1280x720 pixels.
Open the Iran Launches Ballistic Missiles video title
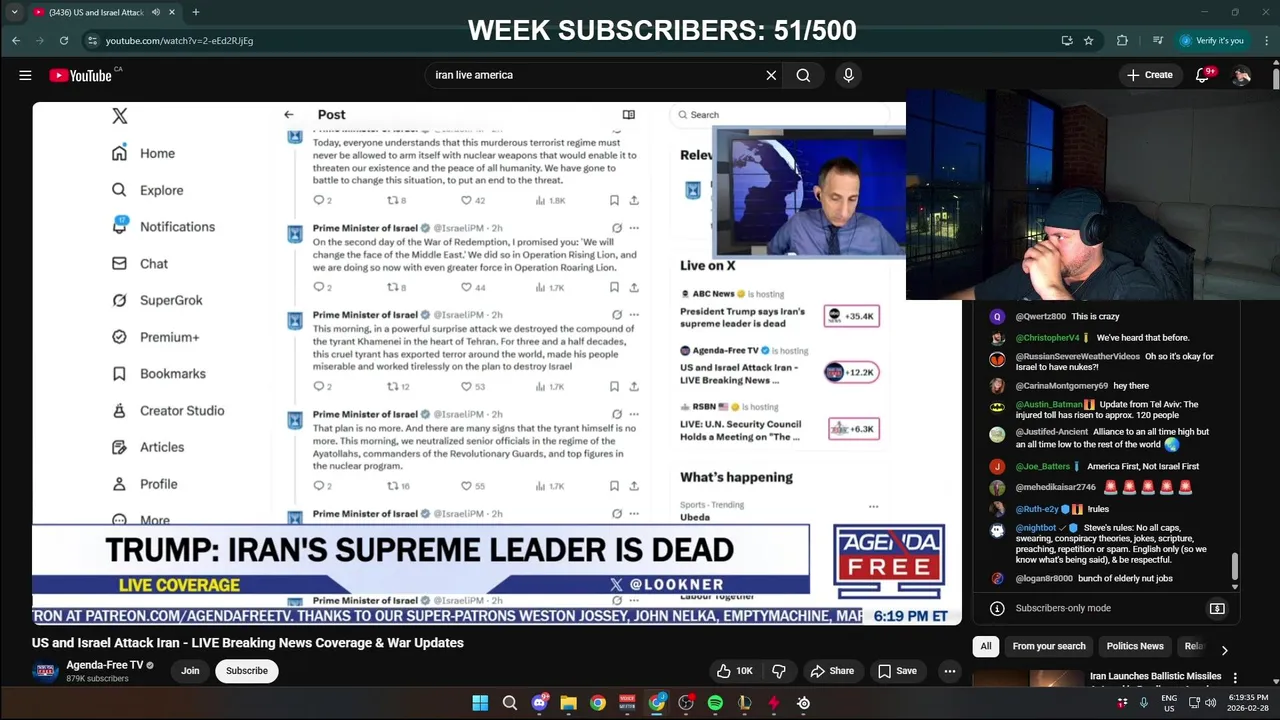pos(1156,677)
